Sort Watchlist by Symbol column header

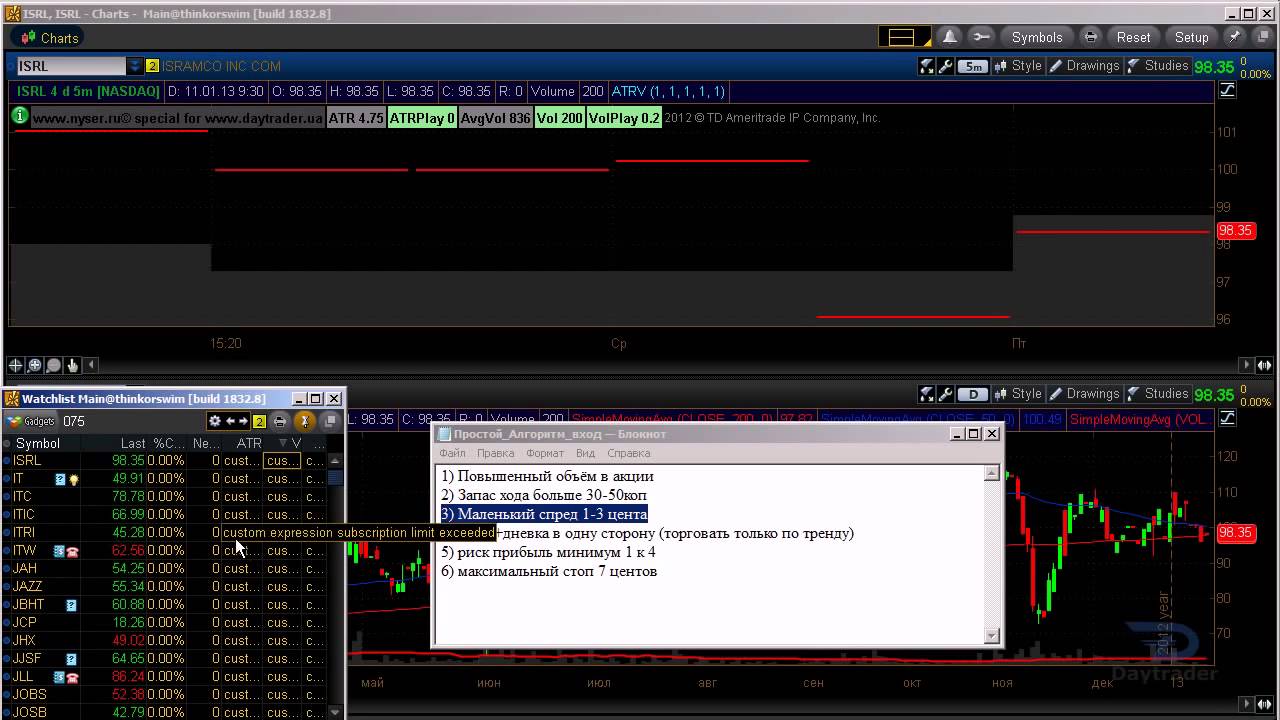coord(38,443)
